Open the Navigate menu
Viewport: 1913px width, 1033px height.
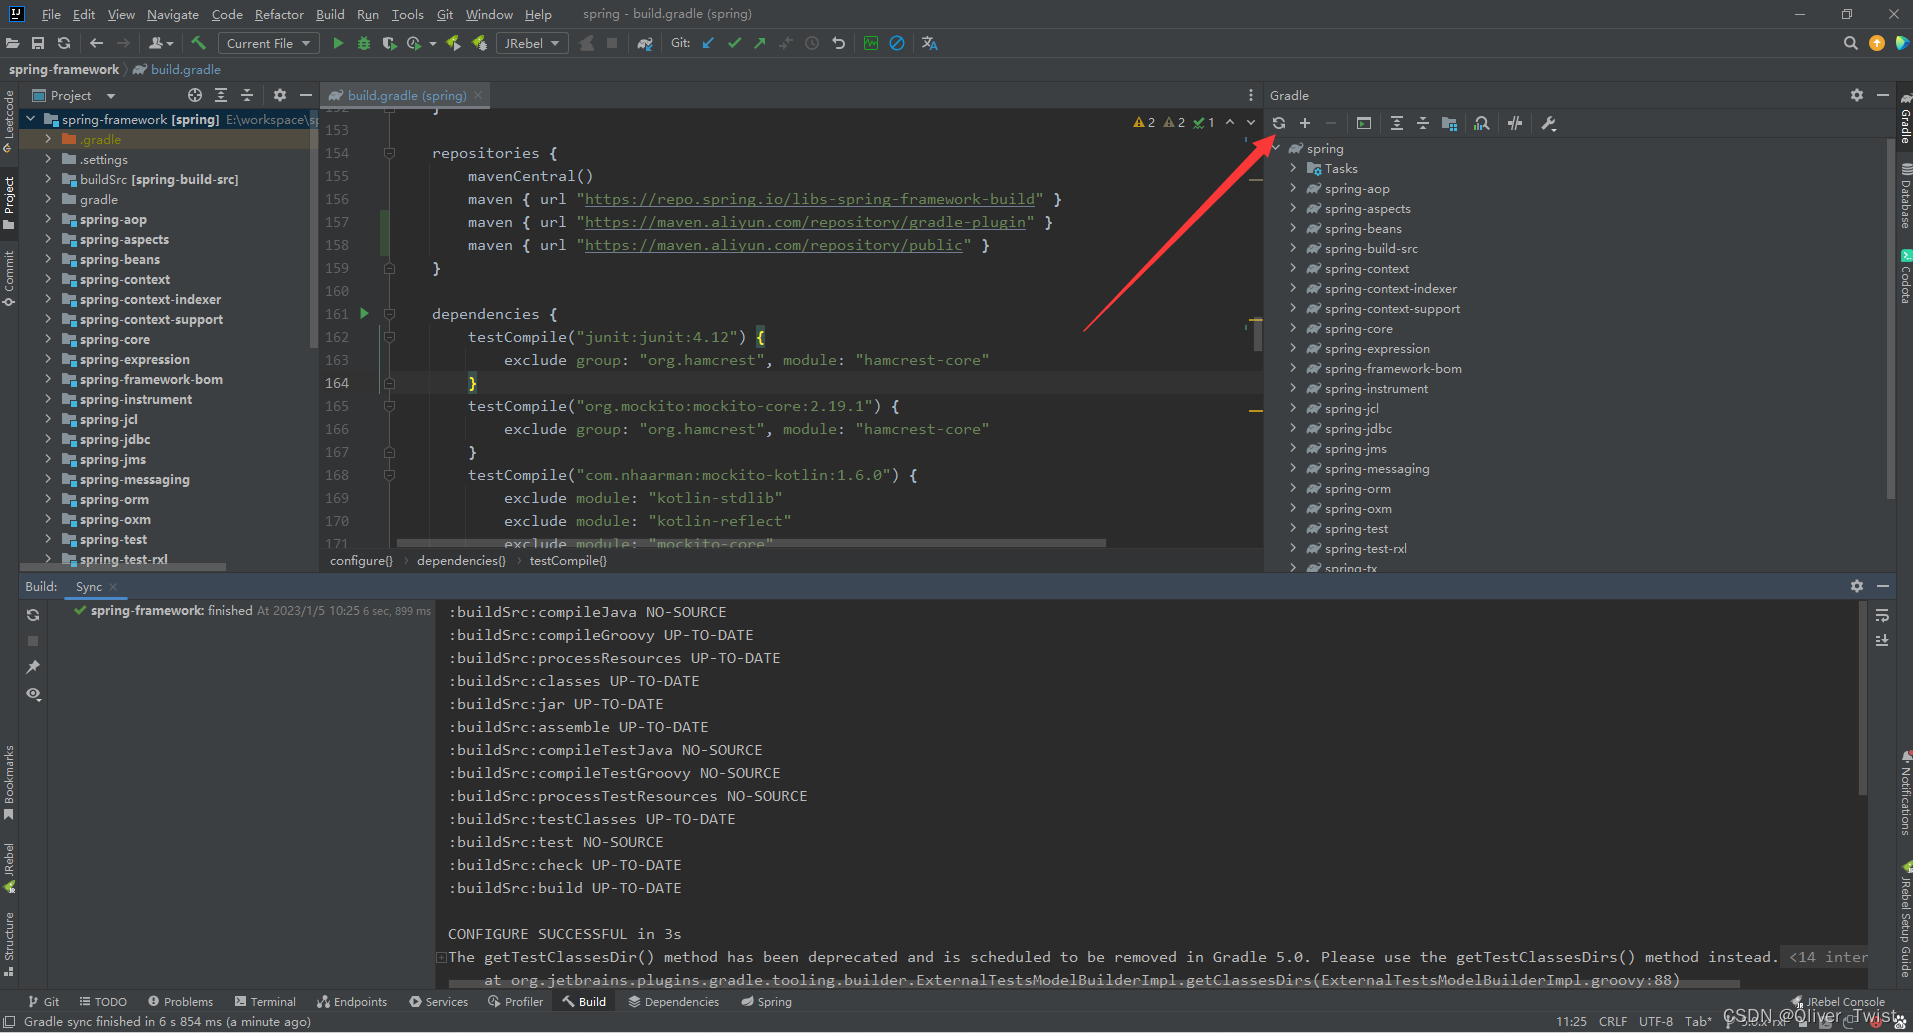pos(172,14)
